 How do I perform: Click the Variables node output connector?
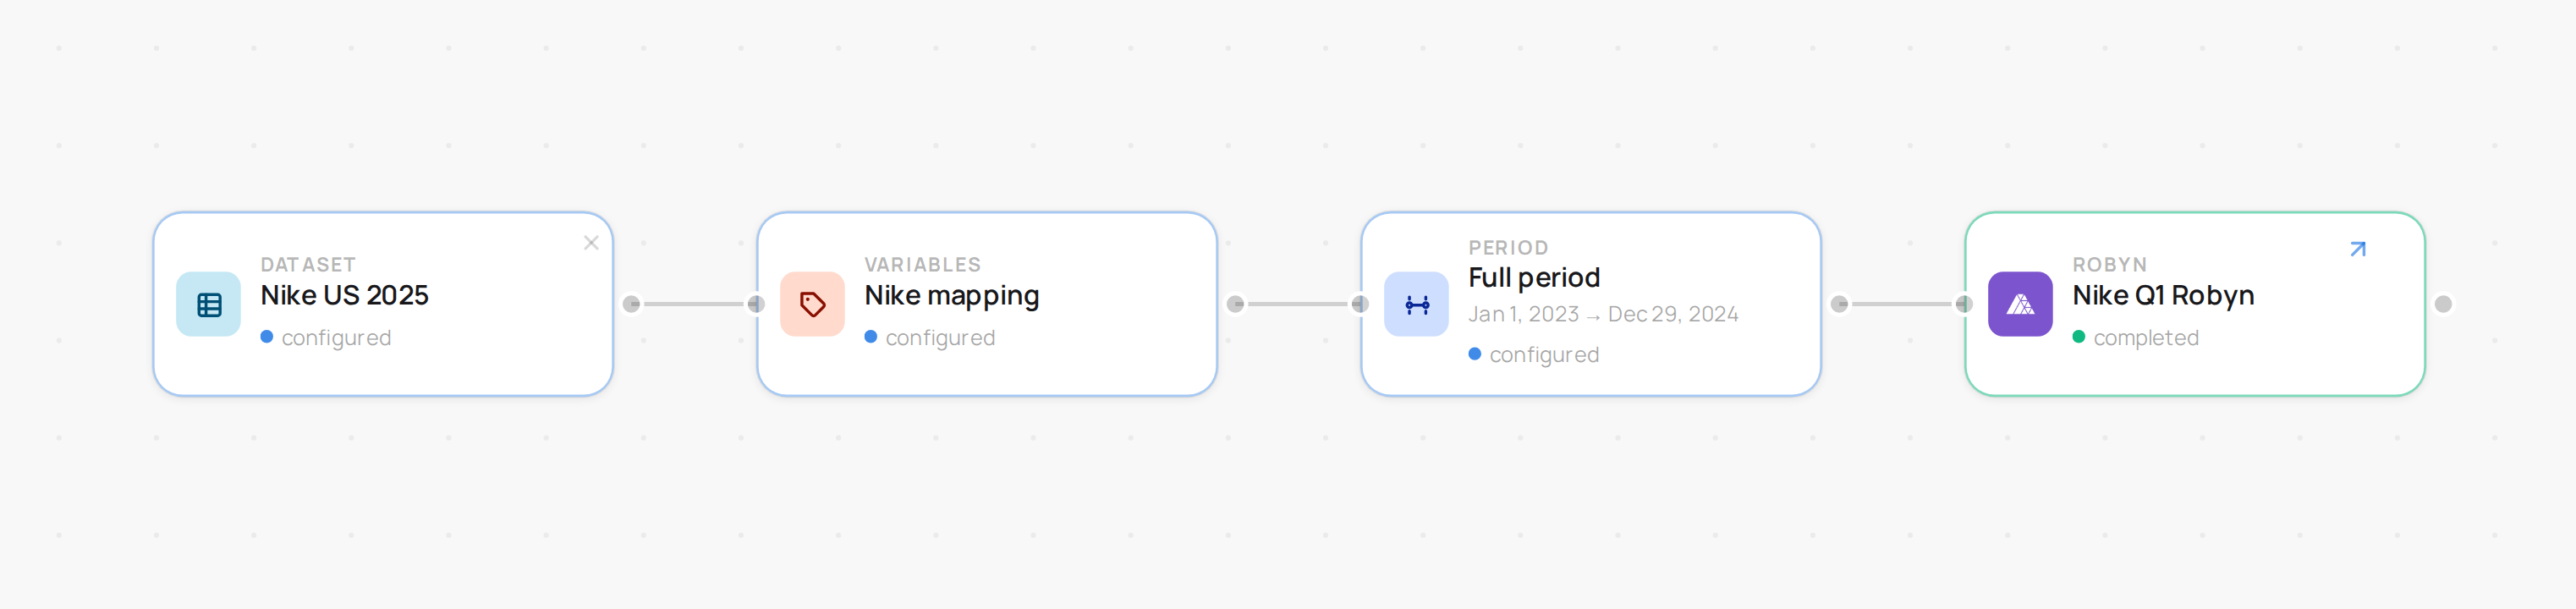tap(1235, 304)
